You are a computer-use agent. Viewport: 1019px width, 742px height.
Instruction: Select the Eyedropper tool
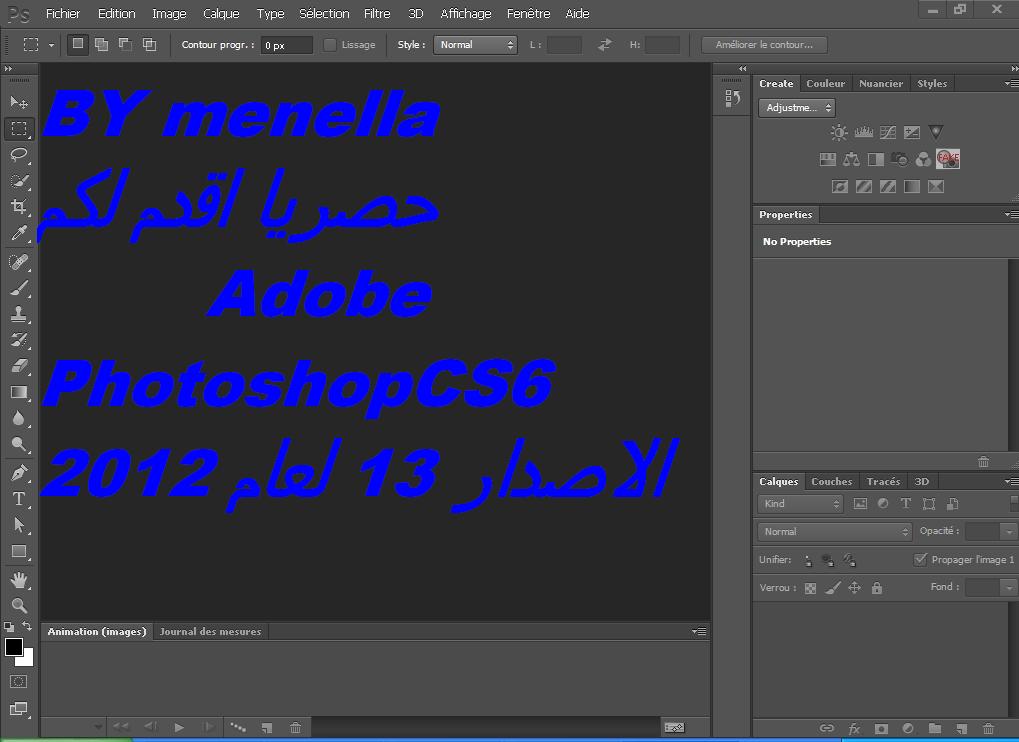(x=19, y=233)
